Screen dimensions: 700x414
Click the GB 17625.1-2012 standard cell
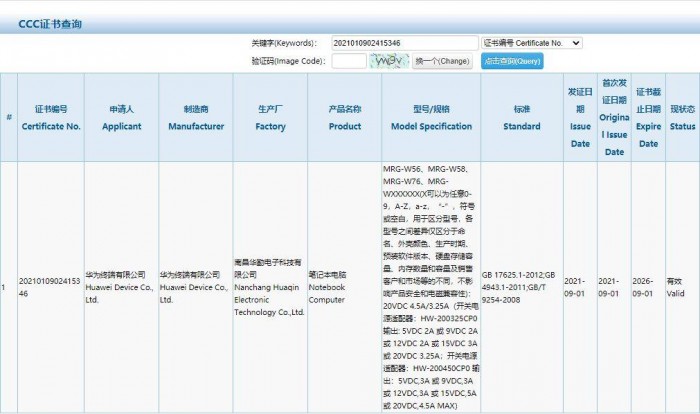522,287
